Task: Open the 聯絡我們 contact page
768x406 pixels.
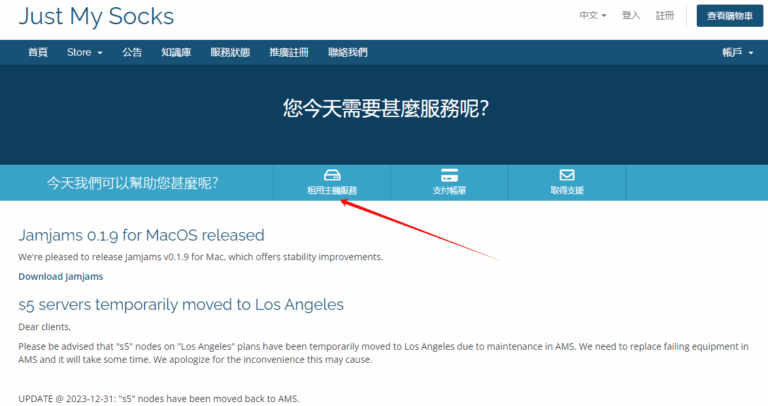Action: pyautogui.click(x=348, y=52)
